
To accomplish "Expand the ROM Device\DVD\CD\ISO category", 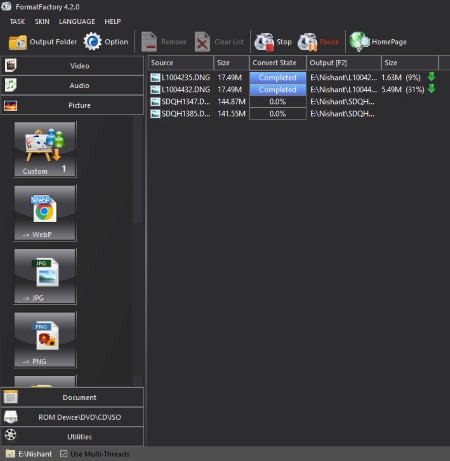I will (x=72, y=417).
